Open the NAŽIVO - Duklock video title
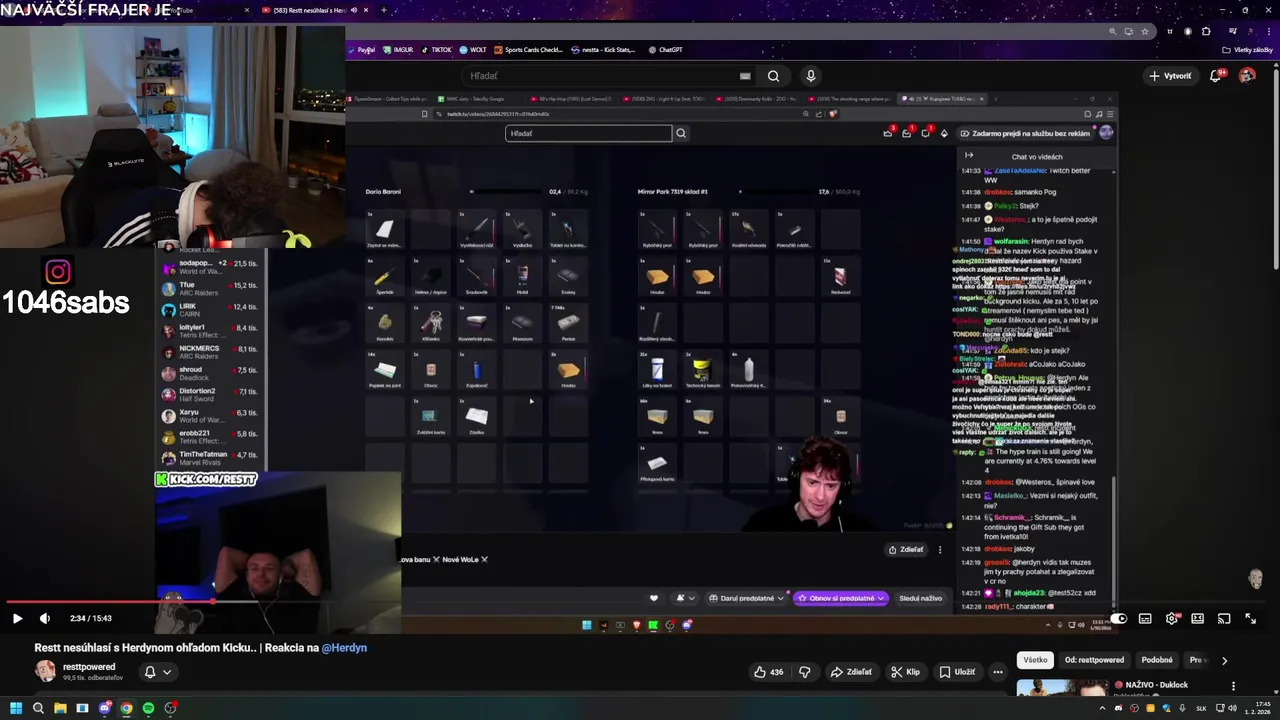 (x=1151, y=685)
